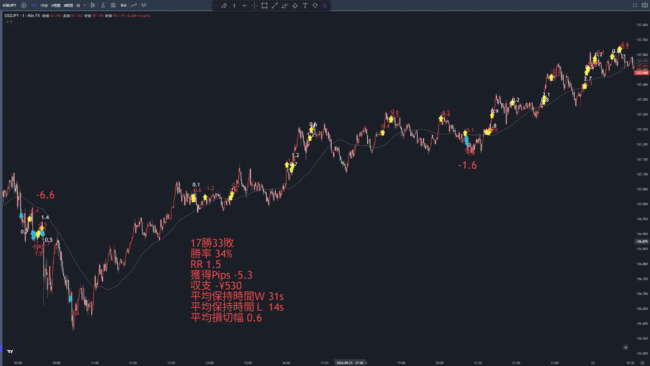Select the rectangle drawing tool
The image size is (650, 366).
pos(264,5)
